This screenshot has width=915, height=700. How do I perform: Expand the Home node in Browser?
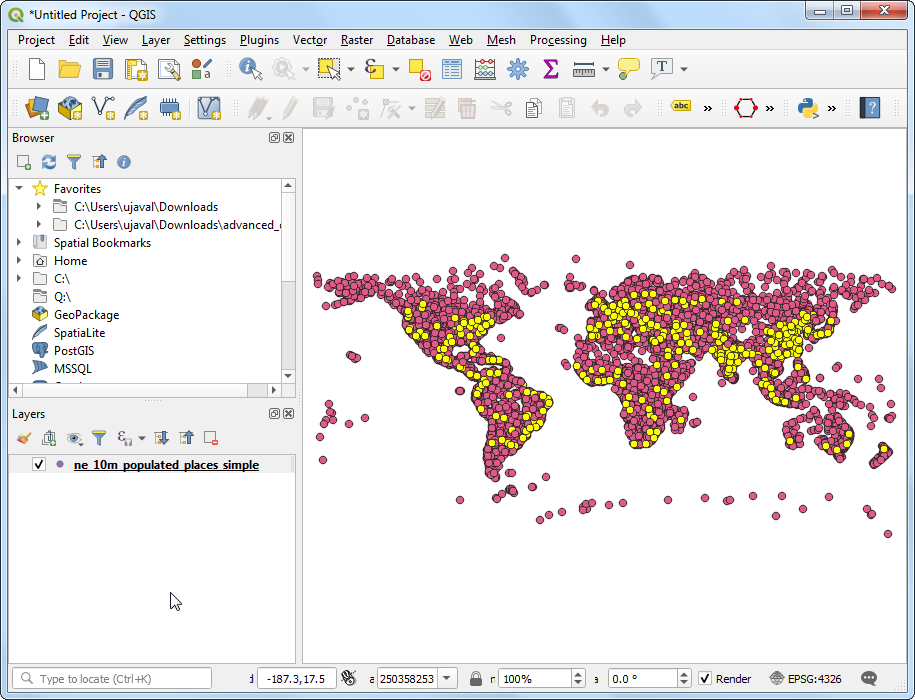coord(19,261)
